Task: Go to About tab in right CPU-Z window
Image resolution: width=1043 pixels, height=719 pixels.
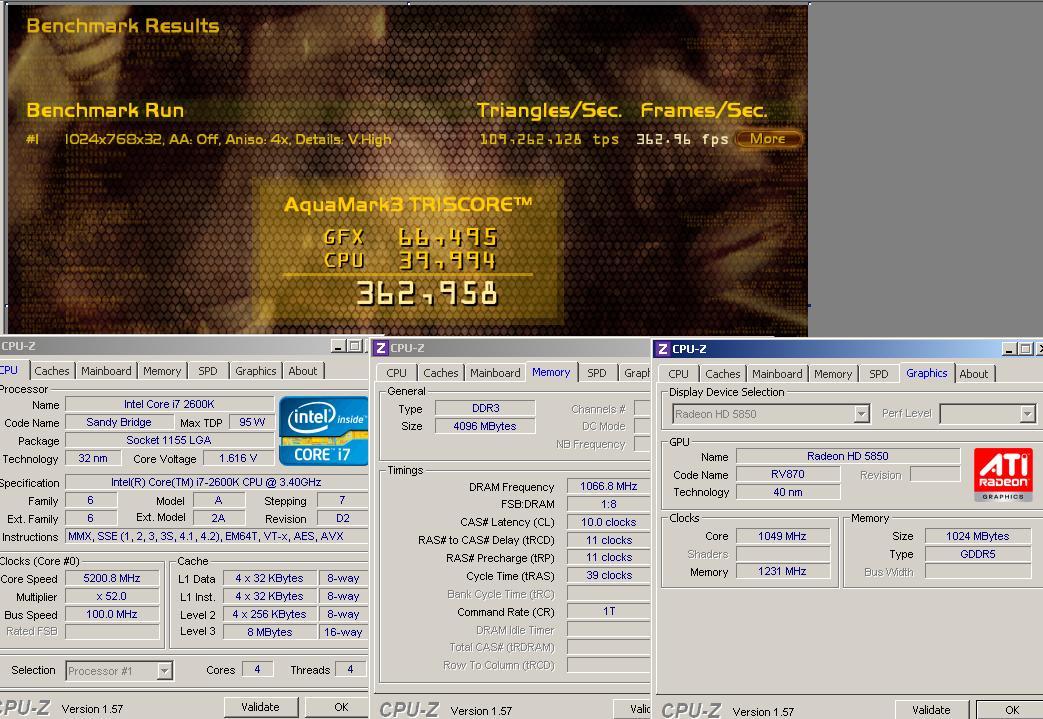Action: pos(974,374)
